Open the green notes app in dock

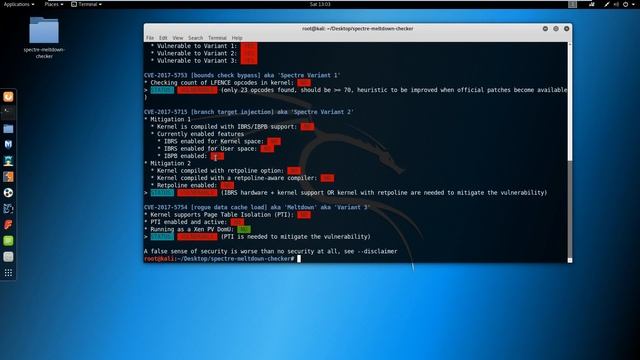point(8,241)
